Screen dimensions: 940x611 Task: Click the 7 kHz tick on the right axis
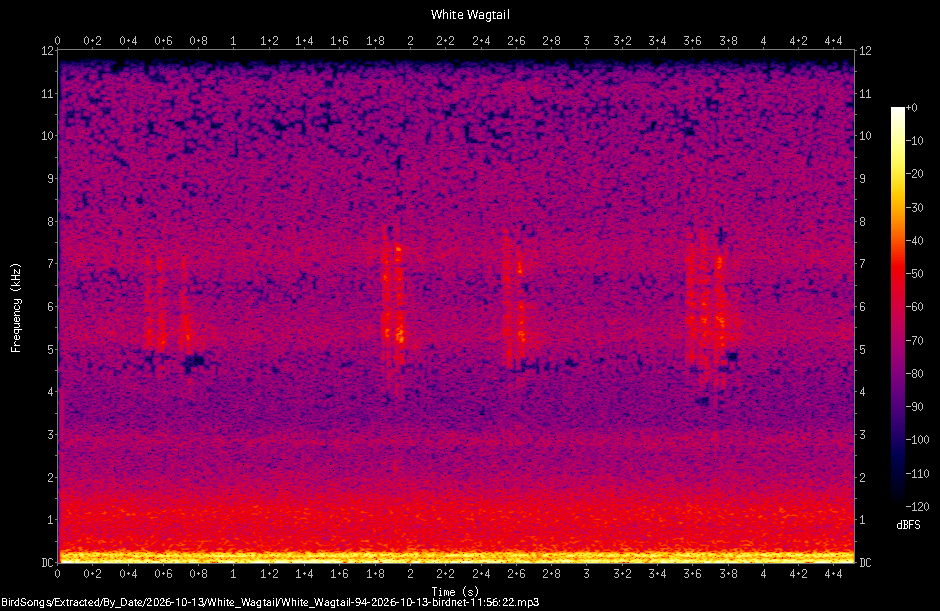pyautogui.click(x=862, y=264)
